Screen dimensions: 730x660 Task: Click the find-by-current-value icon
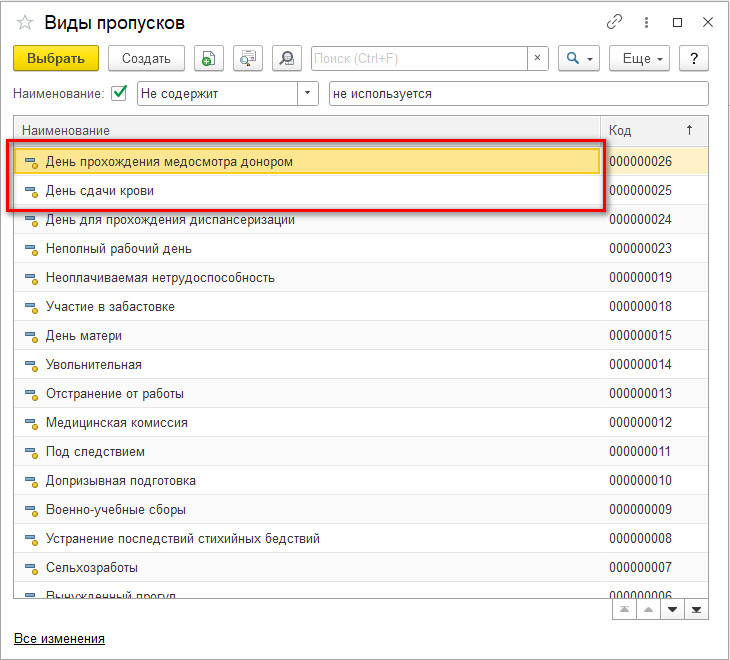[x=247, y=59]
